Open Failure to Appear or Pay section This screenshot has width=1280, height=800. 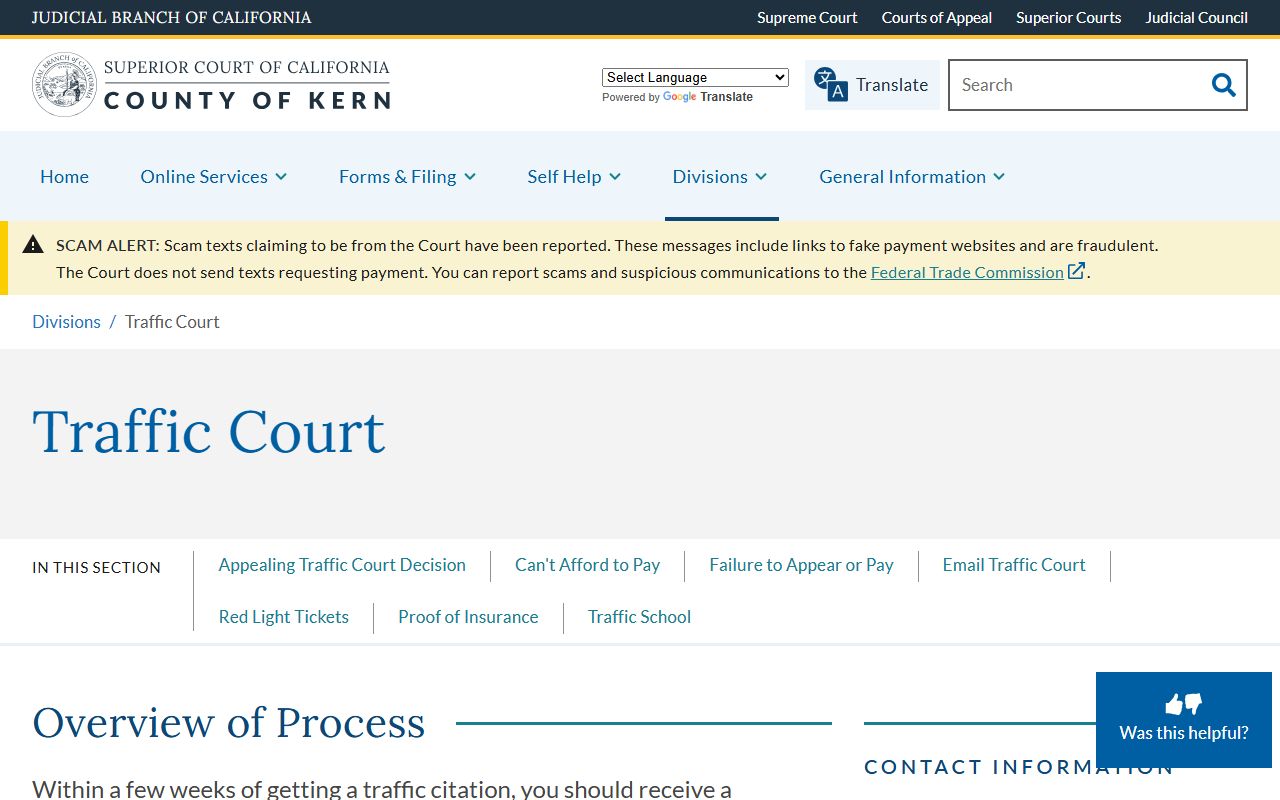(x=801, y=565)
